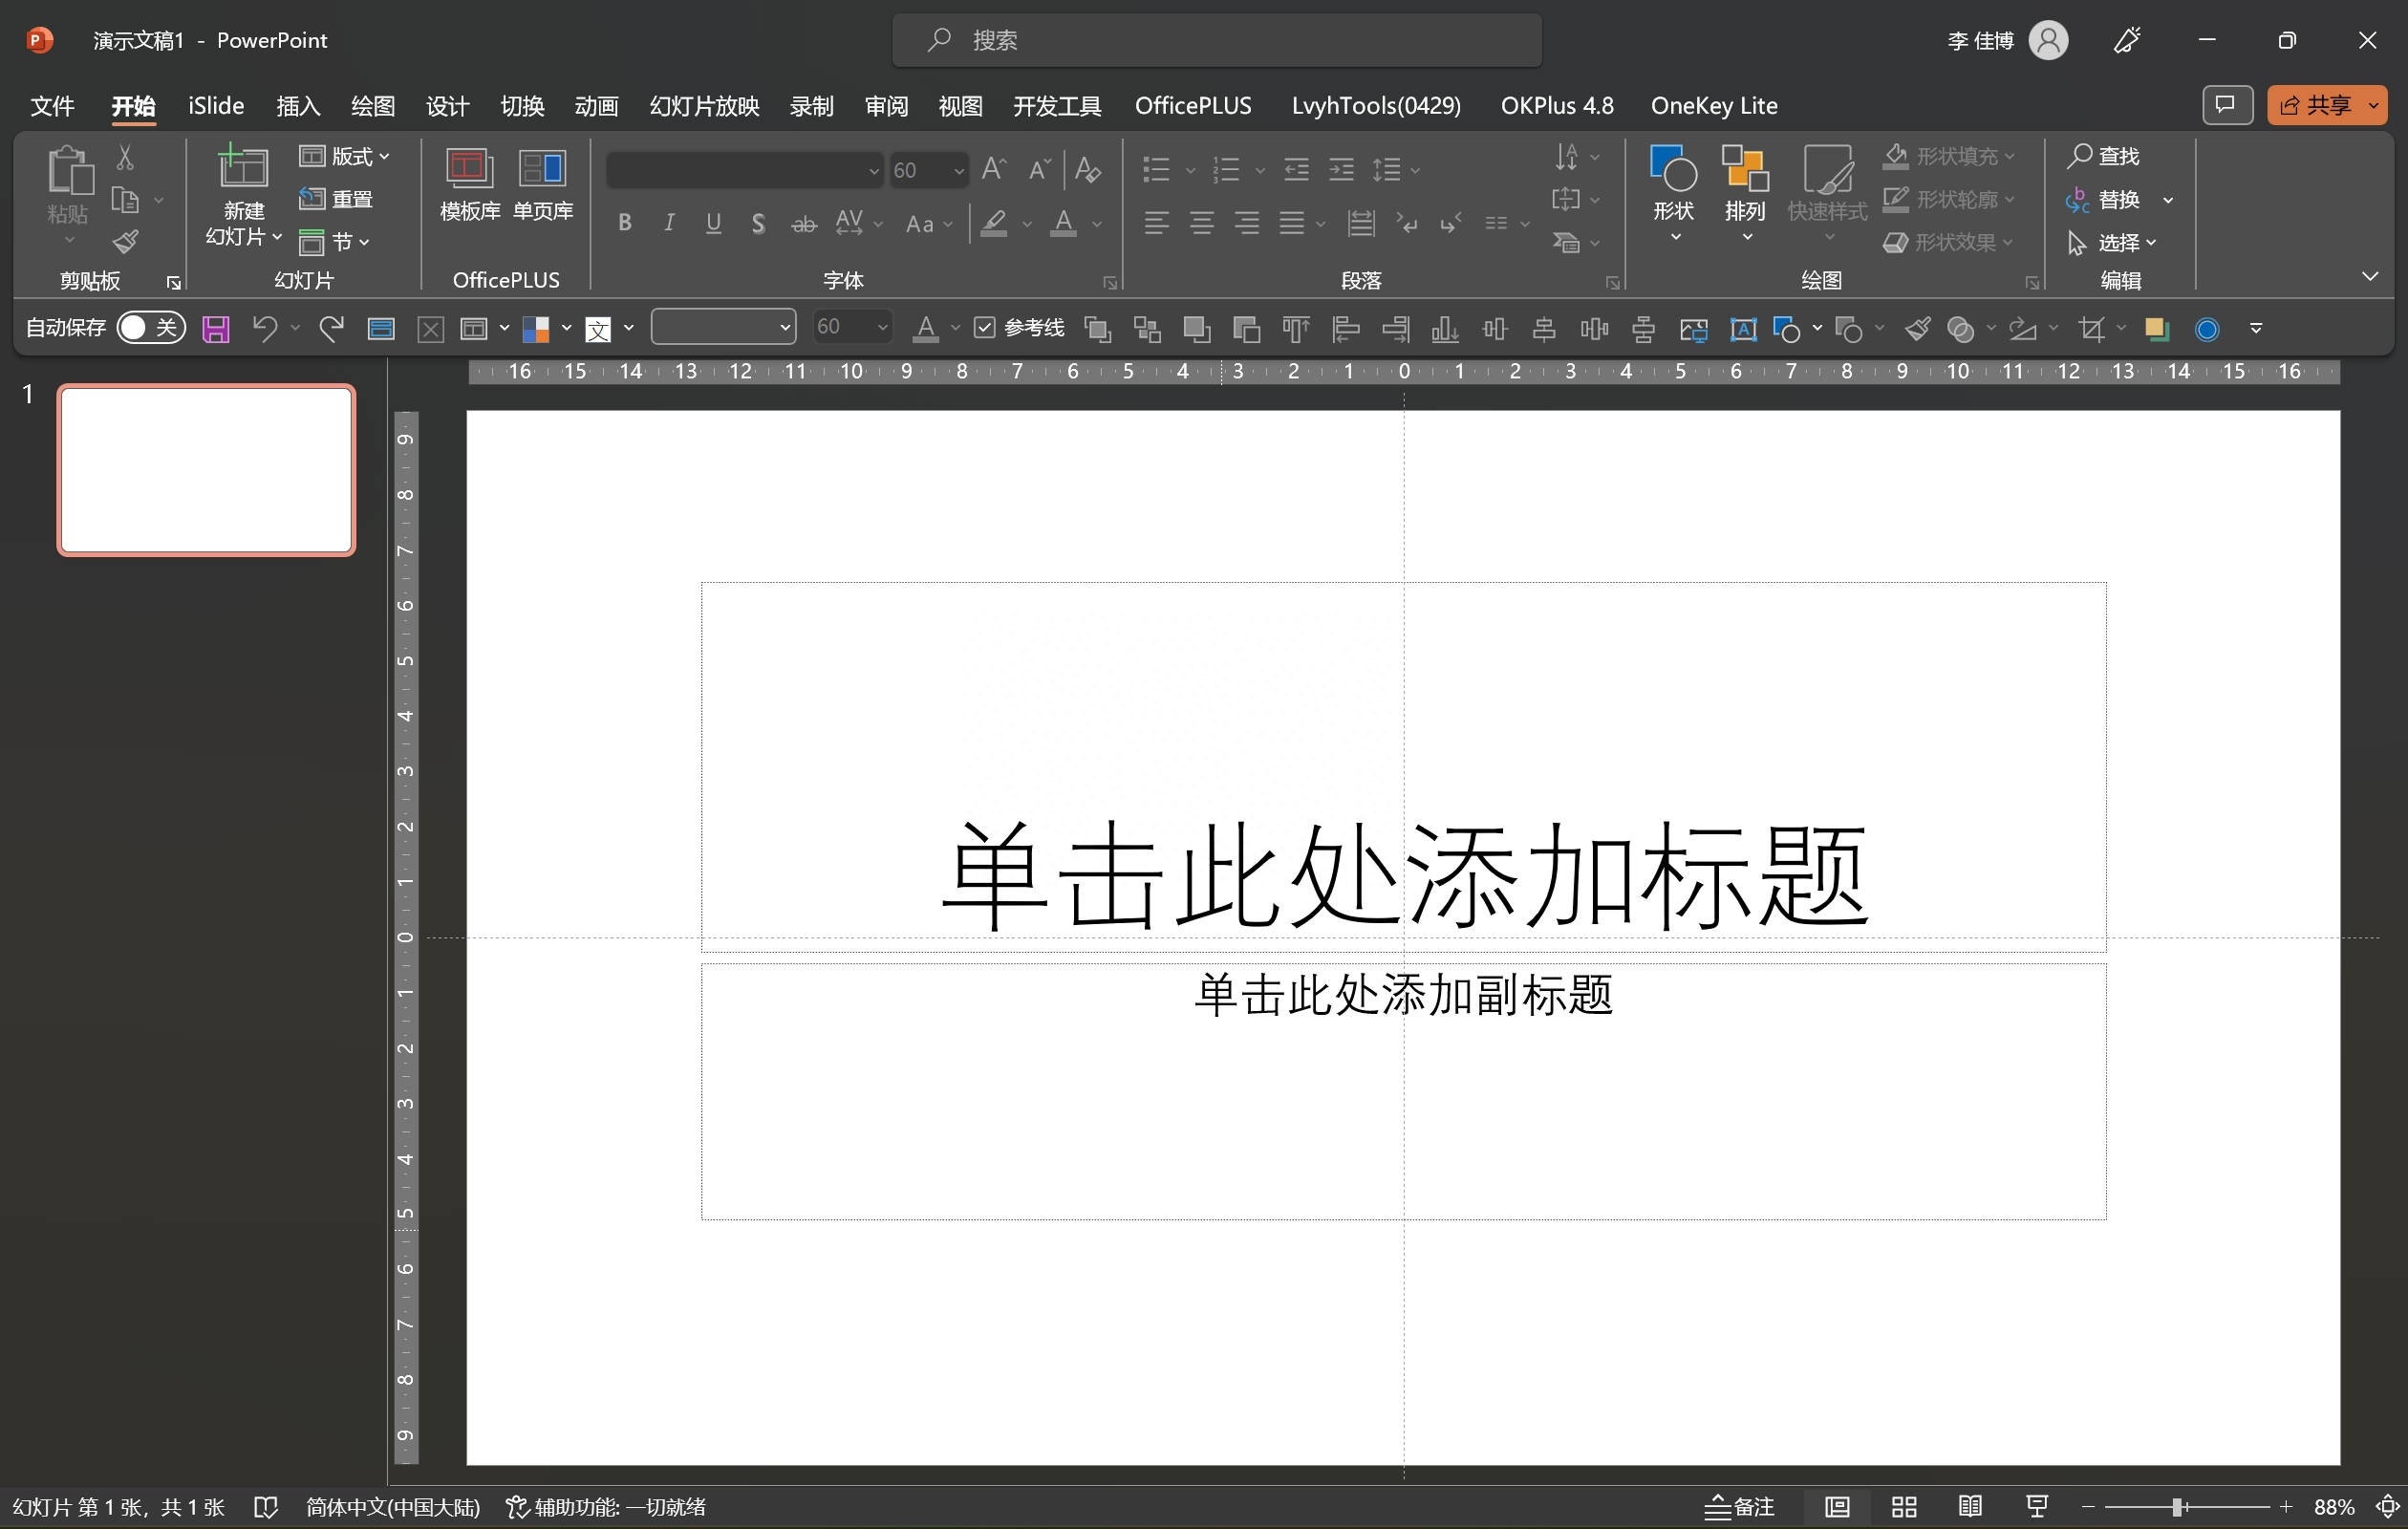Uncheck the 参考线 guides checkbox

click(x=985, y=327)
